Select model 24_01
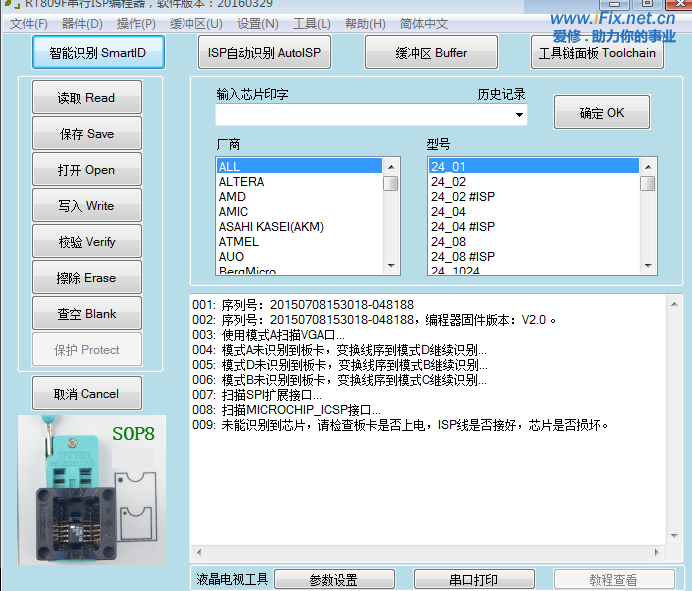Image resolution: width=692 pixels, height=591 pixels. click(534, 166)
